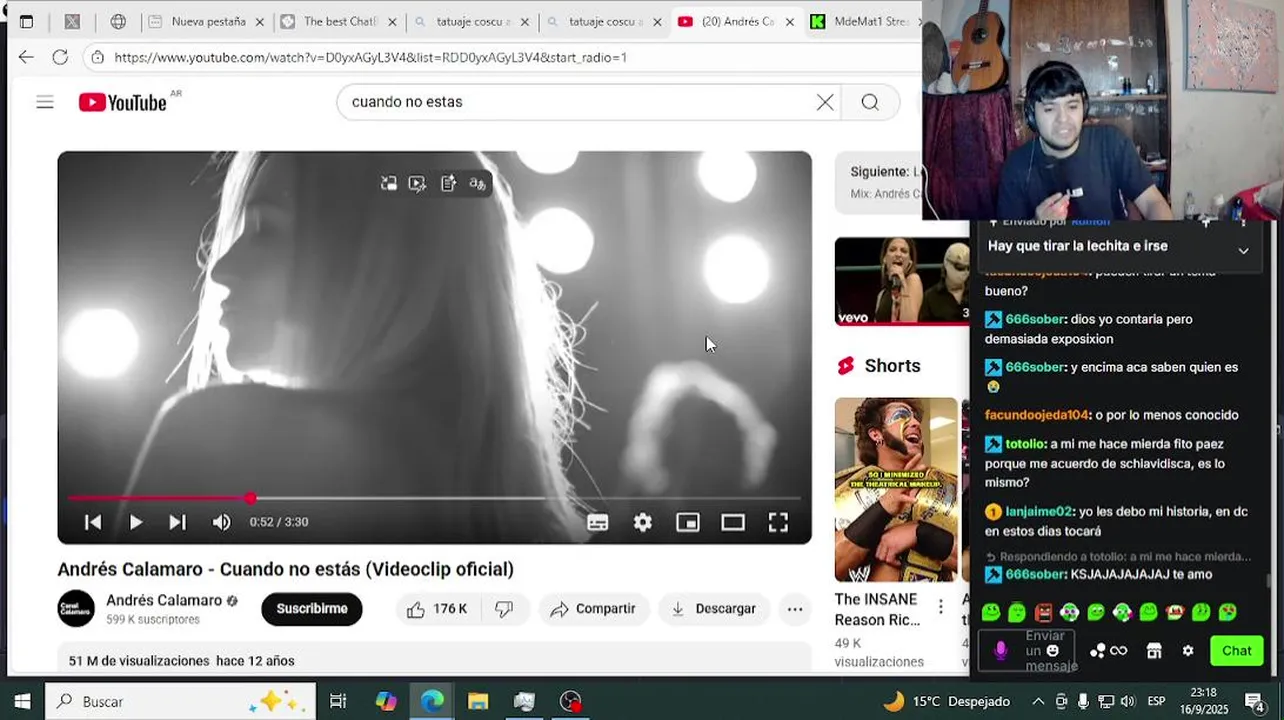Click the magnifier search button
Screen dimensions: 1284x720
tap(870, 102)
